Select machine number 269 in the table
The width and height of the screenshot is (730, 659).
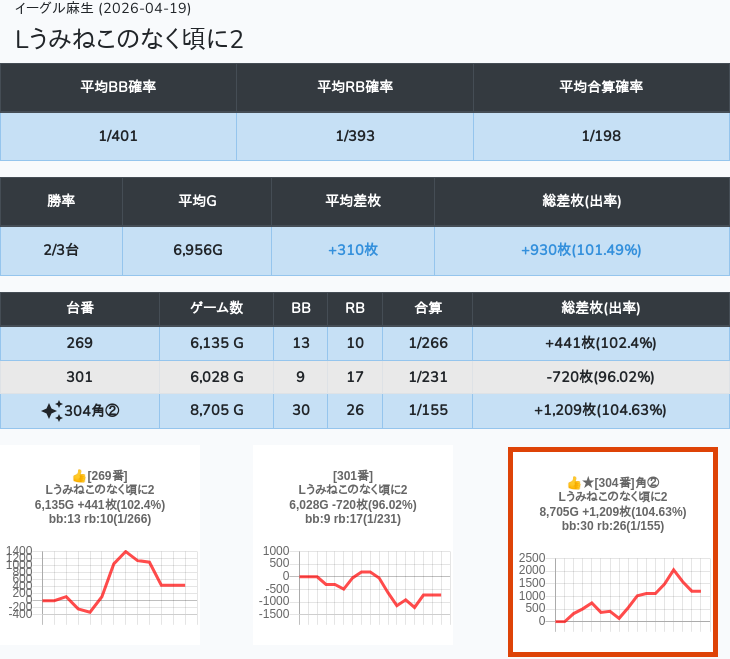coord(80,343)
